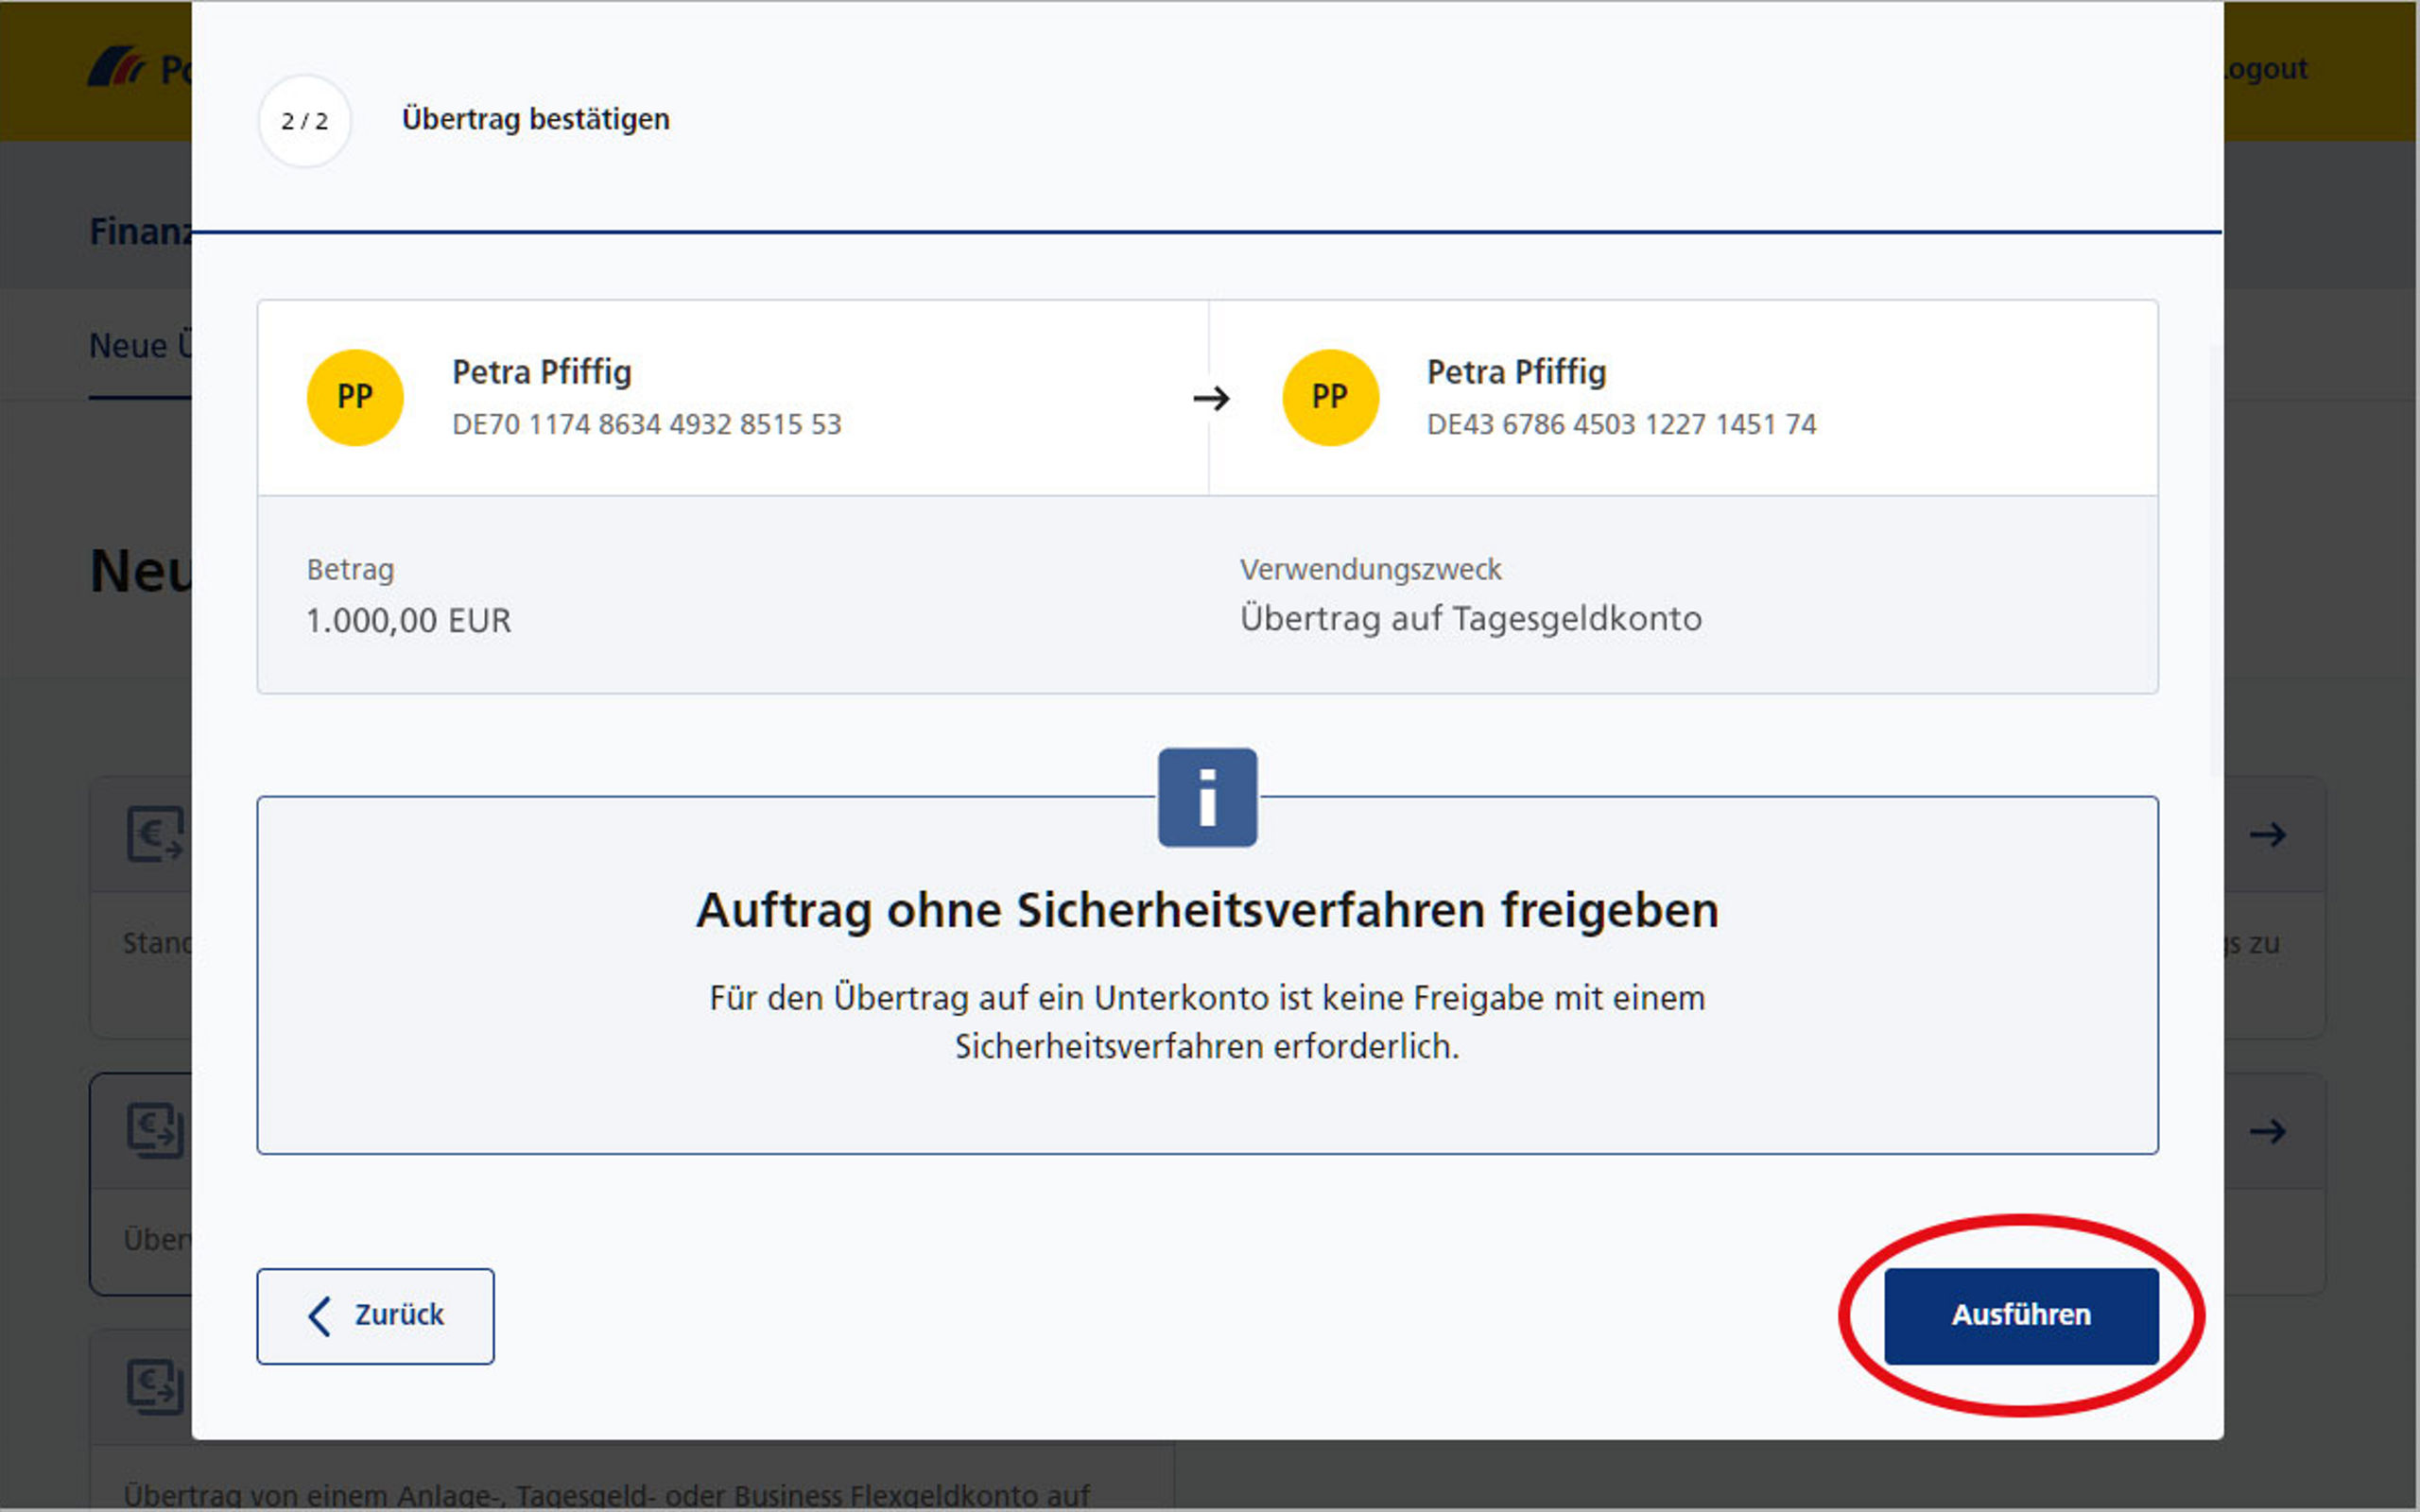Click the Betrag label

tap(350, 570)
